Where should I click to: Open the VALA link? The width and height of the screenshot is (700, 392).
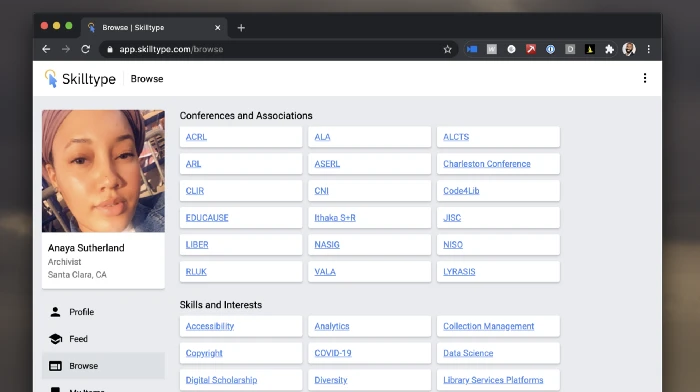click(x=325, y=271)
